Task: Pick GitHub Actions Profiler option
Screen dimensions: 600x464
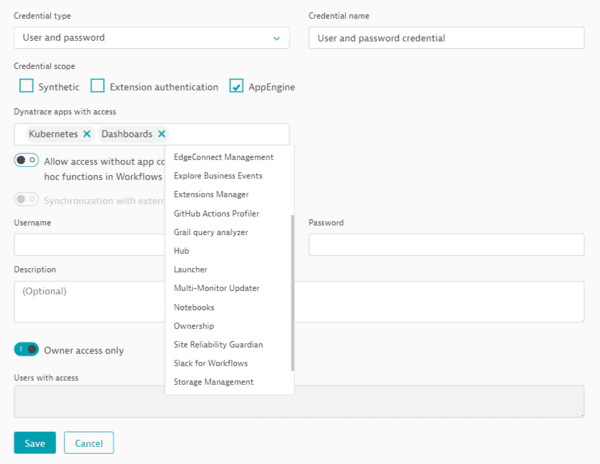Action: tap(230, 213)
